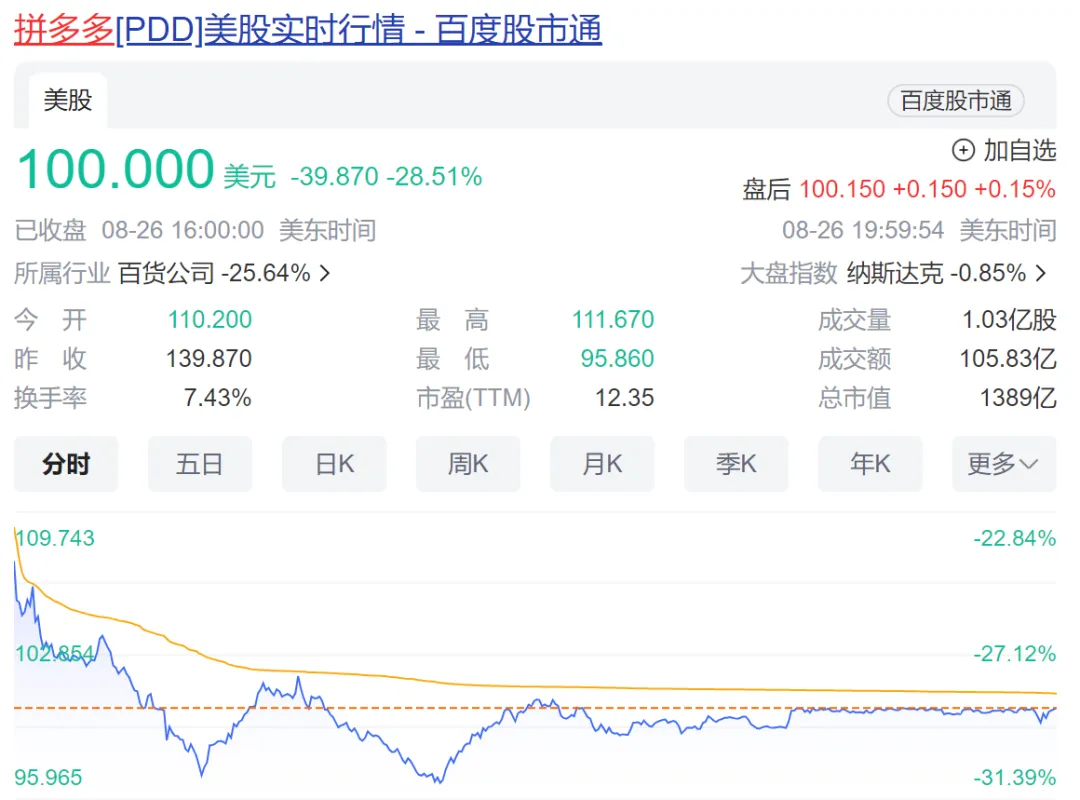Click the chart axis label -27.12%
This screenshot has width=1080, height=800.
(x=1015, y=654)
